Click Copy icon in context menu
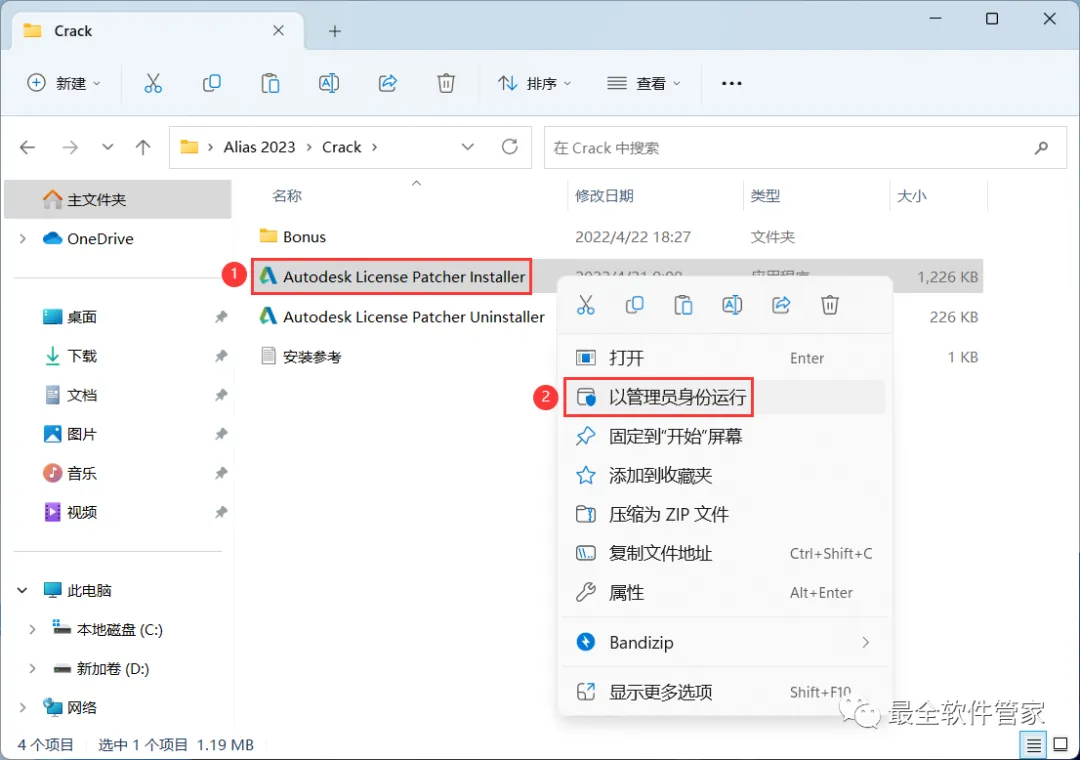 pyautogui.click(x=634, y=305)
